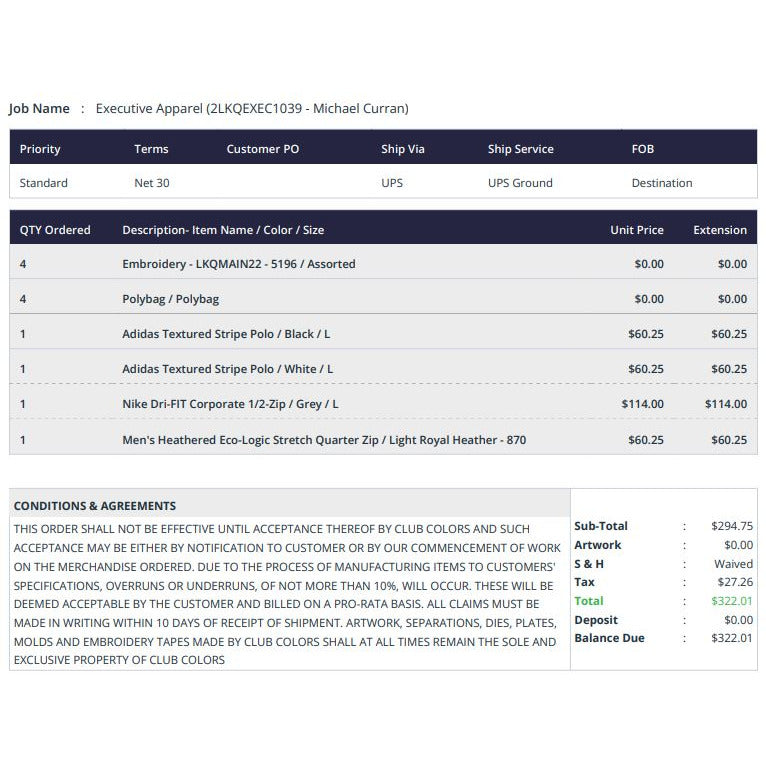Click the Embroidery LKQMAIN22 line item
The image size is (766, 766).
383,264
